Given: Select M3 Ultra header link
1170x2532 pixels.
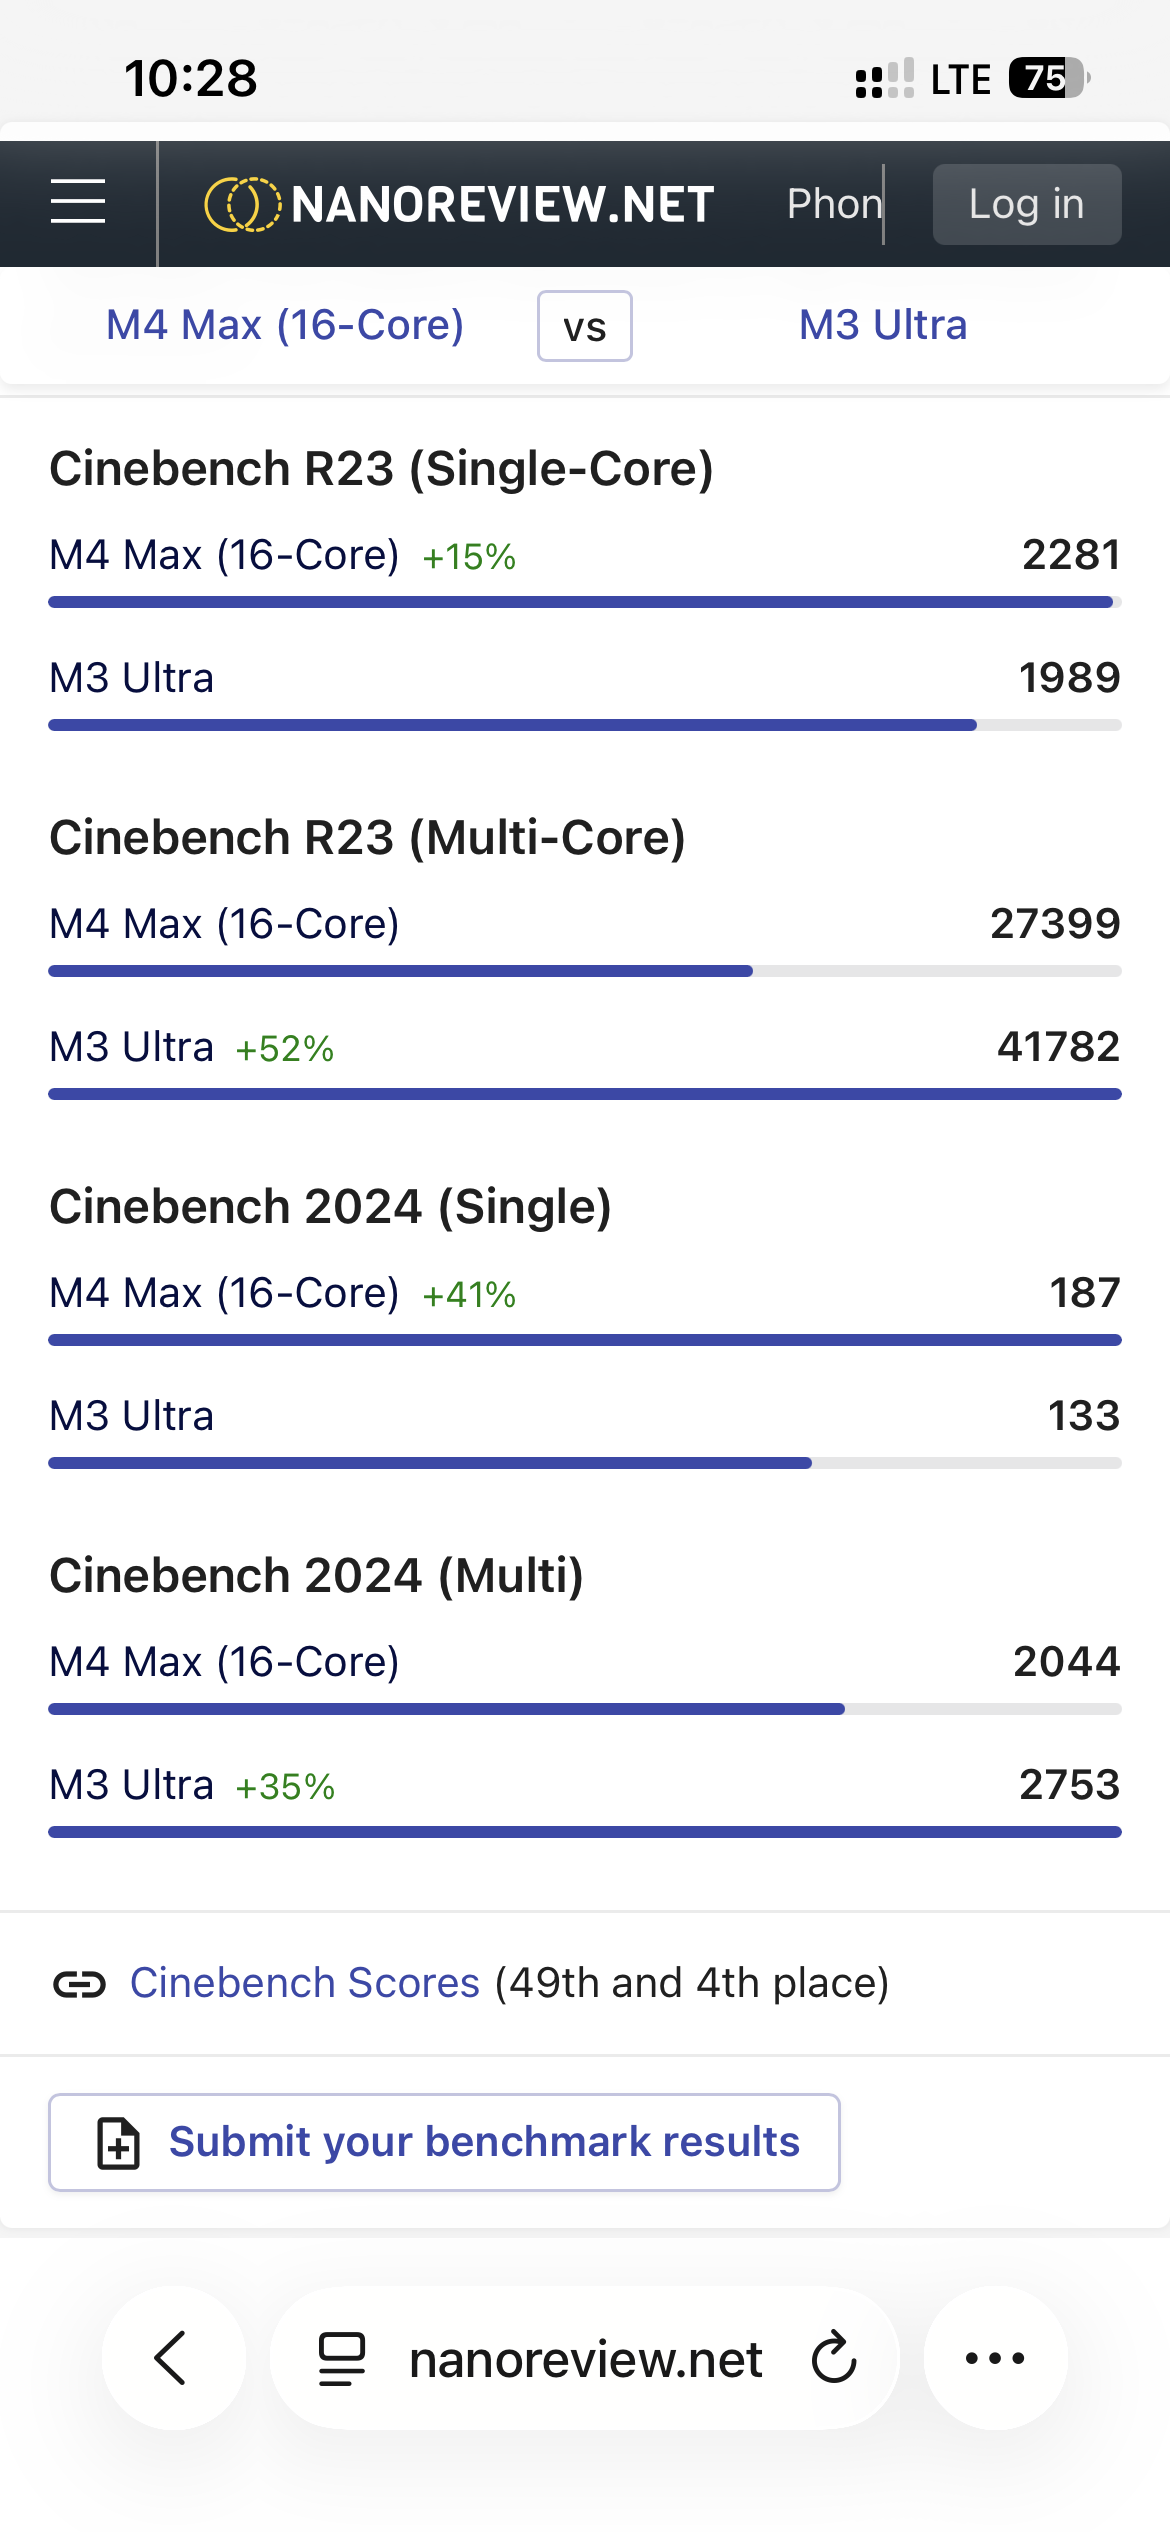Looking at the screenshot, I should coord(883,325).
